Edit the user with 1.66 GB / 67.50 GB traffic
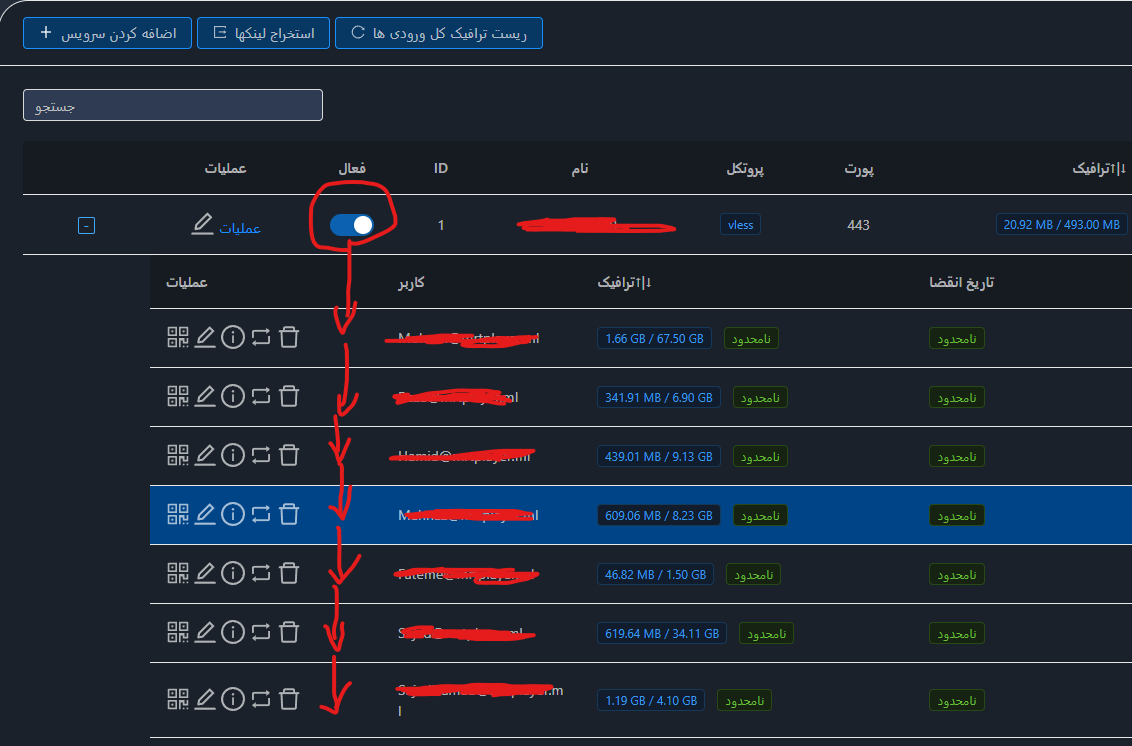This screenshot has width=1132, height=746. tap(205, 337)
